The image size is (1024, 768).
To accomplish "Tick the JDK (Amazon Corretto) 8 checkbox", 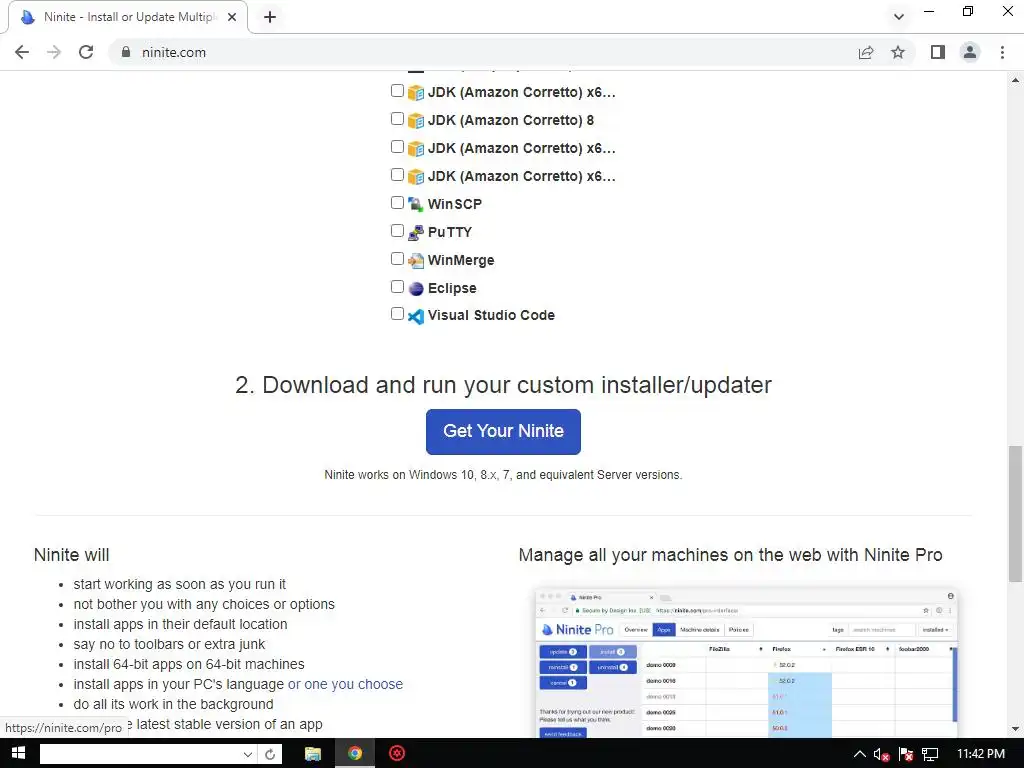I will 397,118.
